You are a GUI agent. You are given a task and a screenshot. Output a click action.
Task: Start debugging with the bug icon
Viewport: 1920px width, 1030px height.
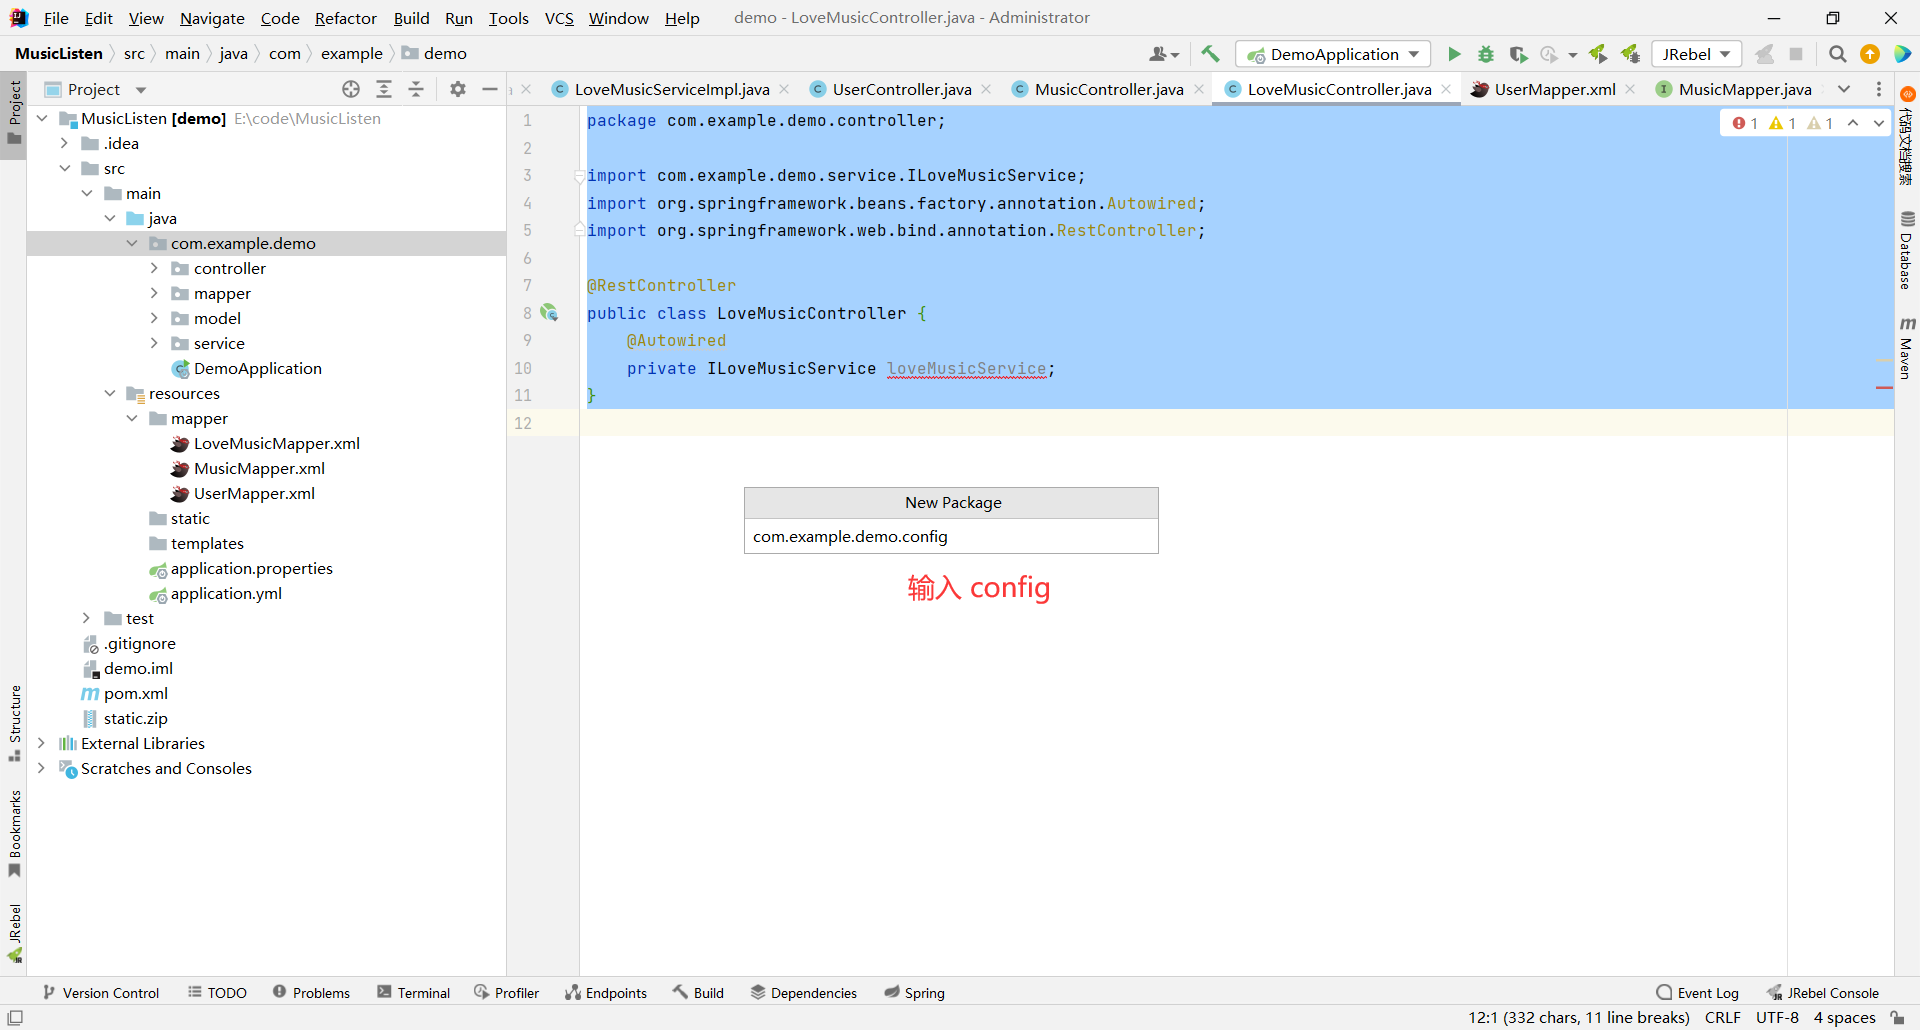pos(1486,54)
